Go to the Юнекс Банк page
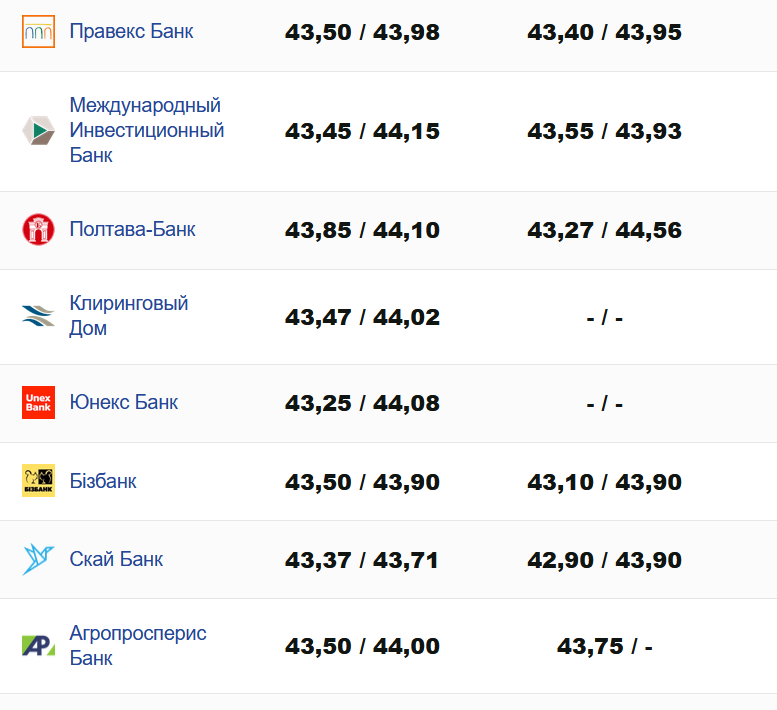Screen dimensions: 777x710 coord(124,403)
